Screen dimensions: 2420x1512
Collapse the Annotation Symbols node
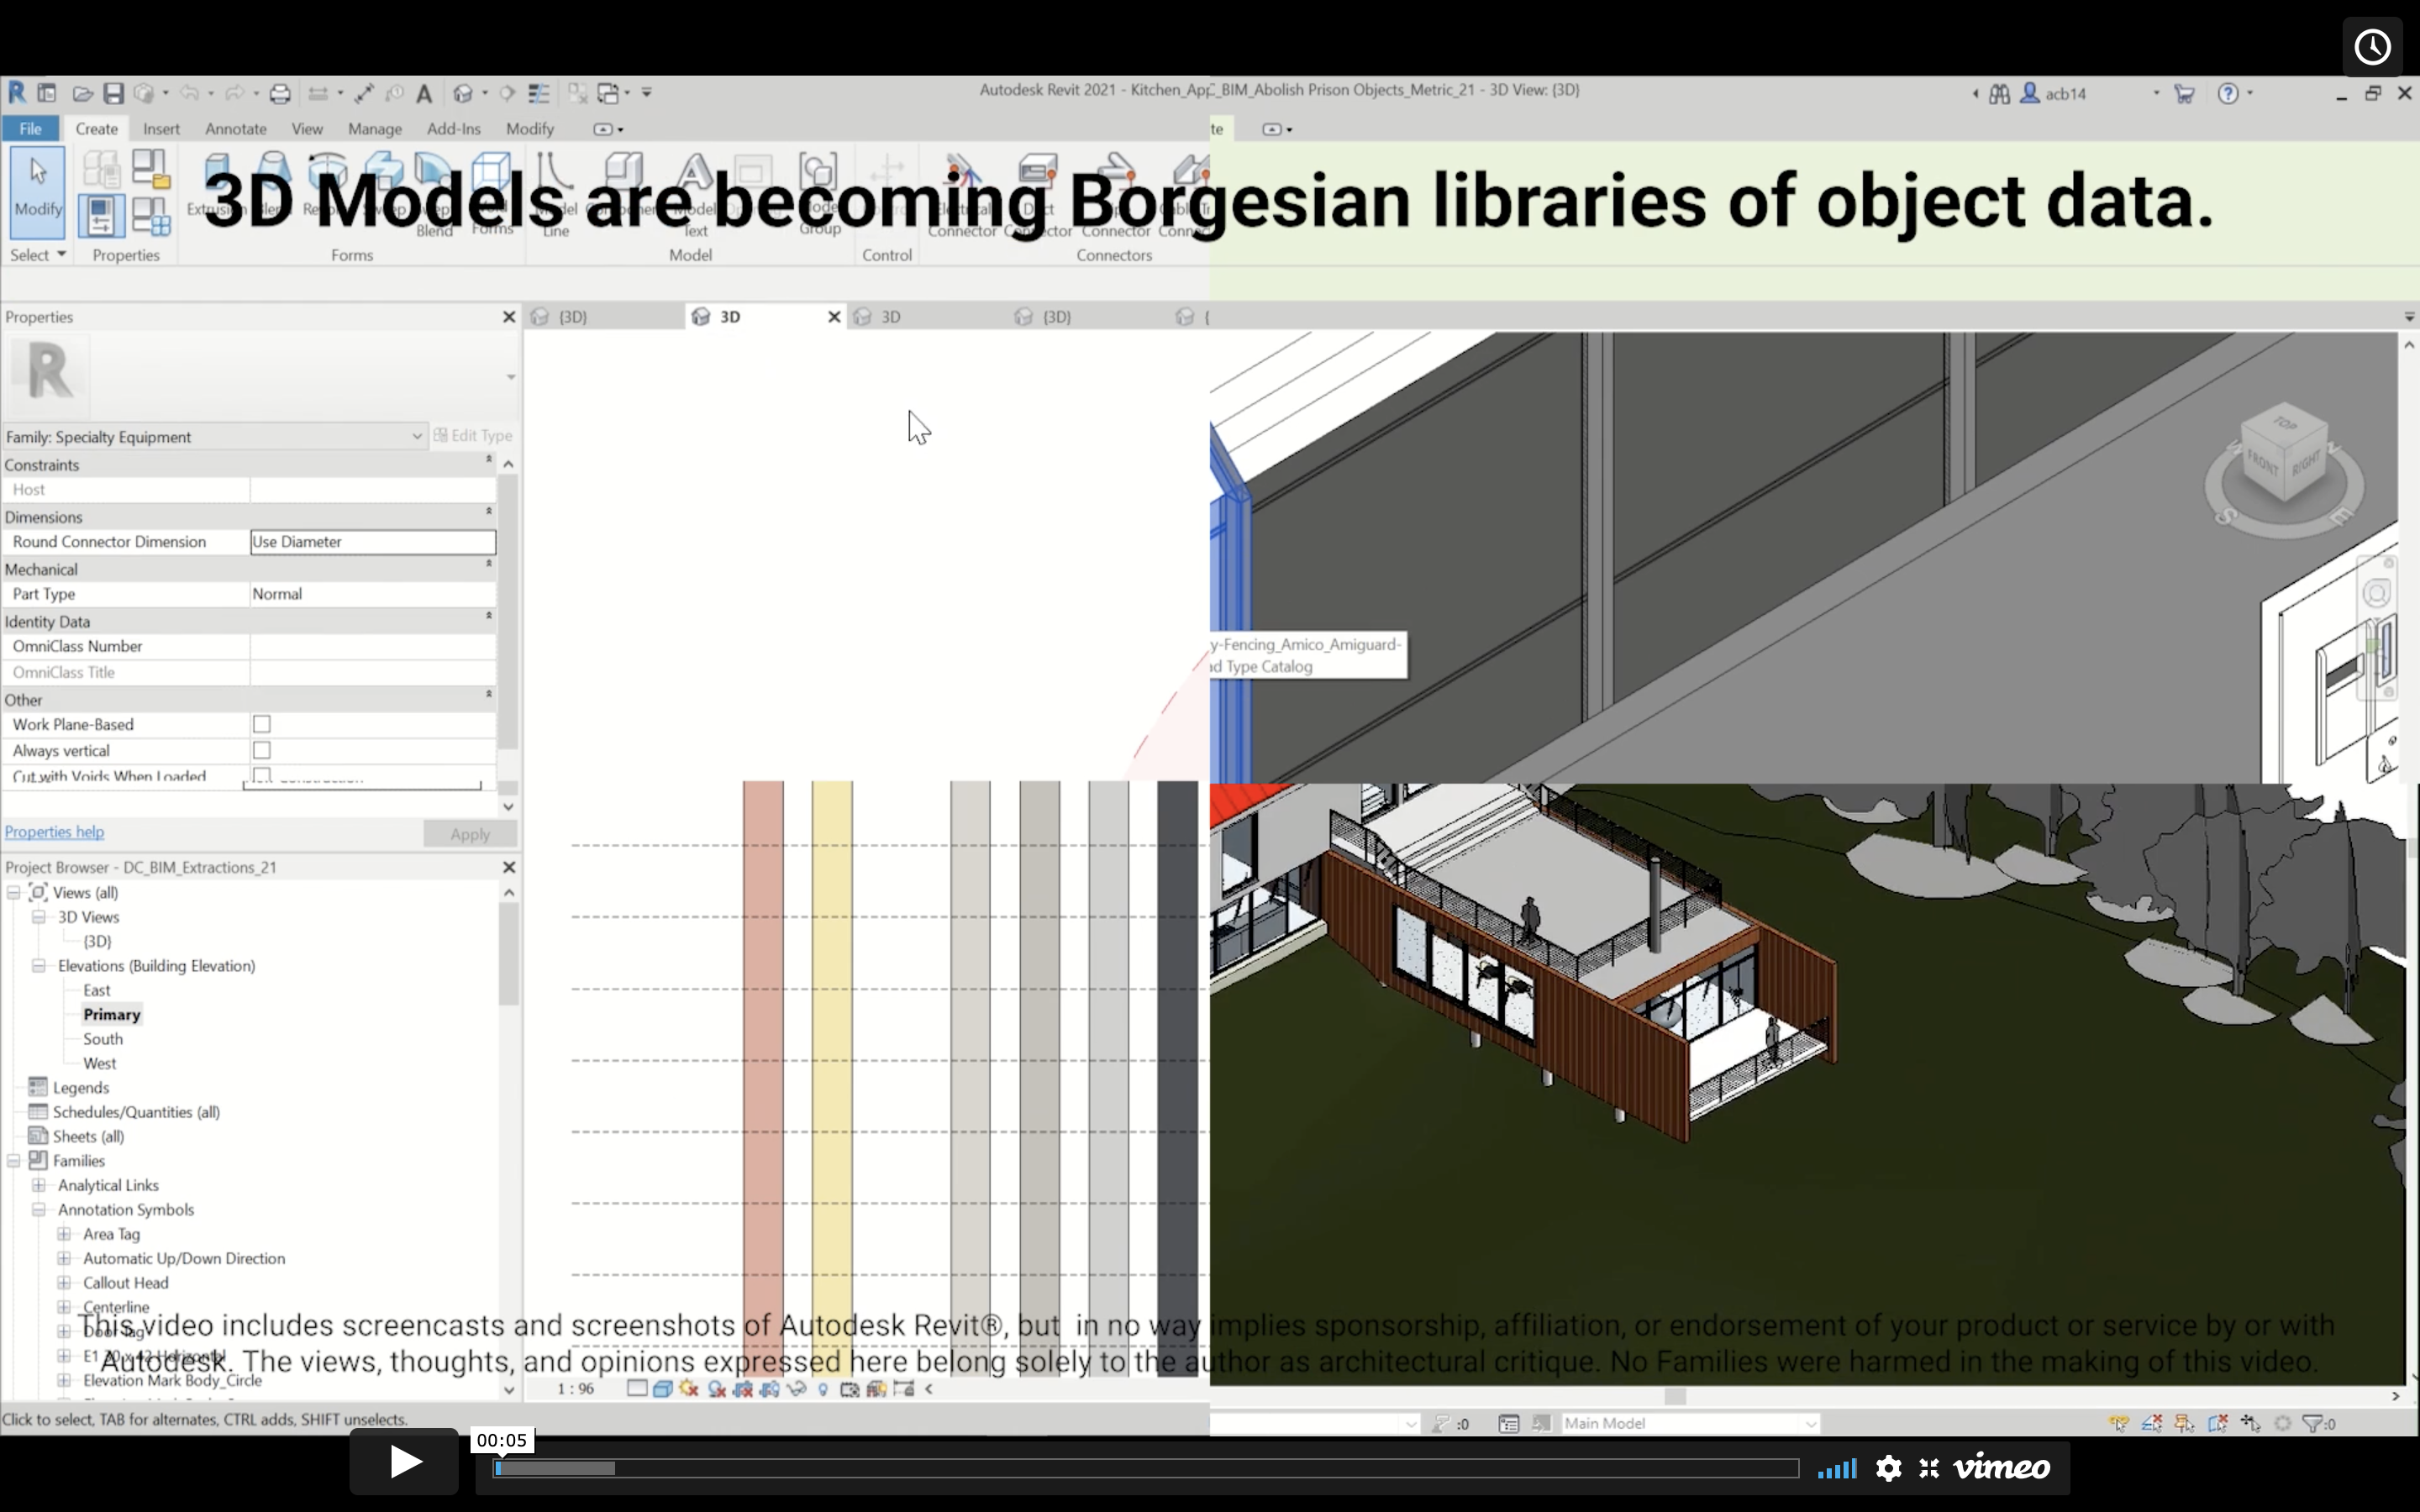[x=39, y=1210]
